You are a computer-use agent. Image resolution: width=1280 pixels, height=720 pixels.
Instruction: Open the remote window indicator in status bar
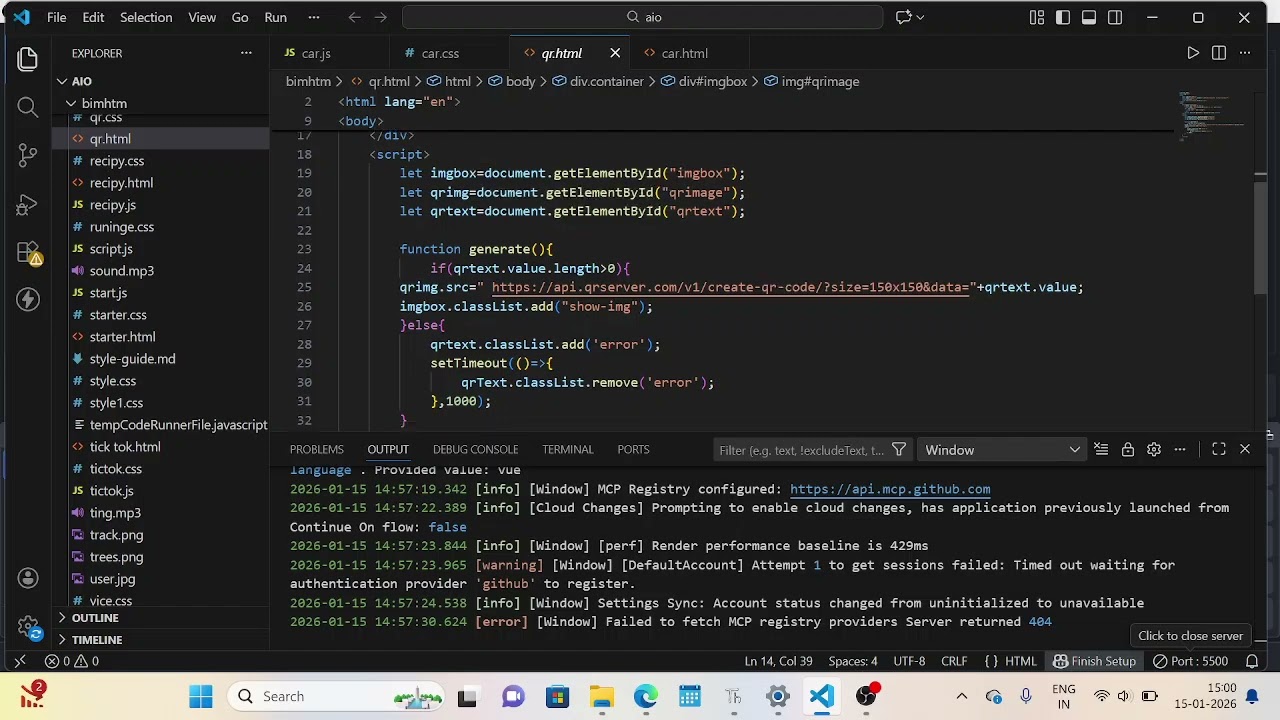click(19, 661)
